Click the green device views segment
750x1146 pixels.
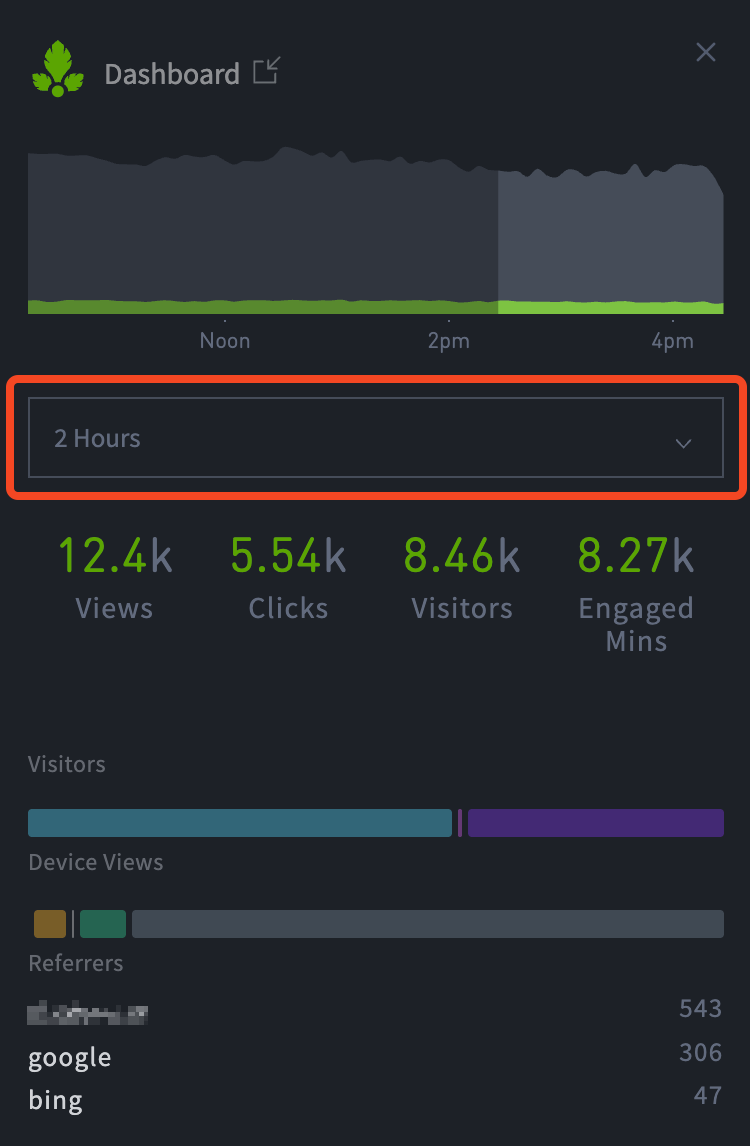103,924
